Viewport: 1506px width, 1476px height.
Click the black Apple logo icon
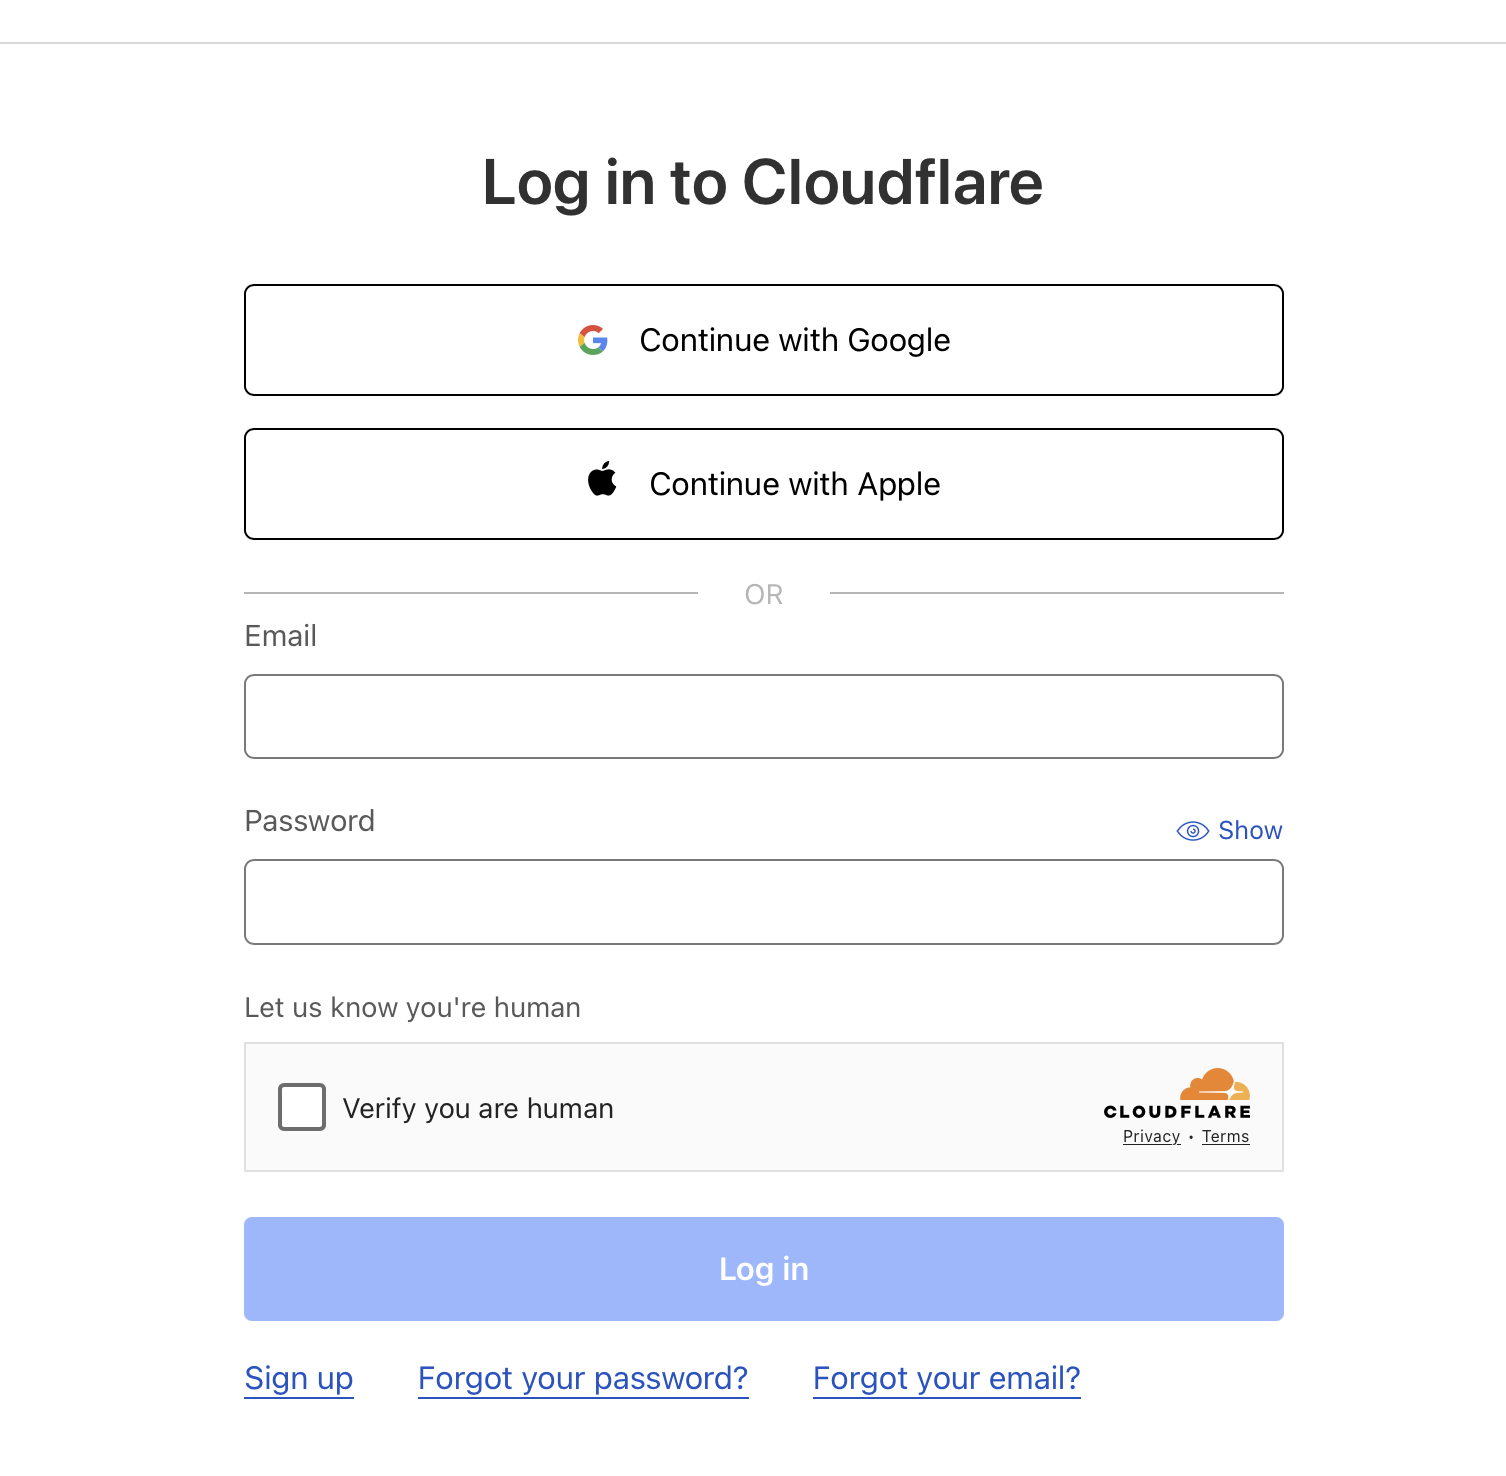(x=602, y=480)
